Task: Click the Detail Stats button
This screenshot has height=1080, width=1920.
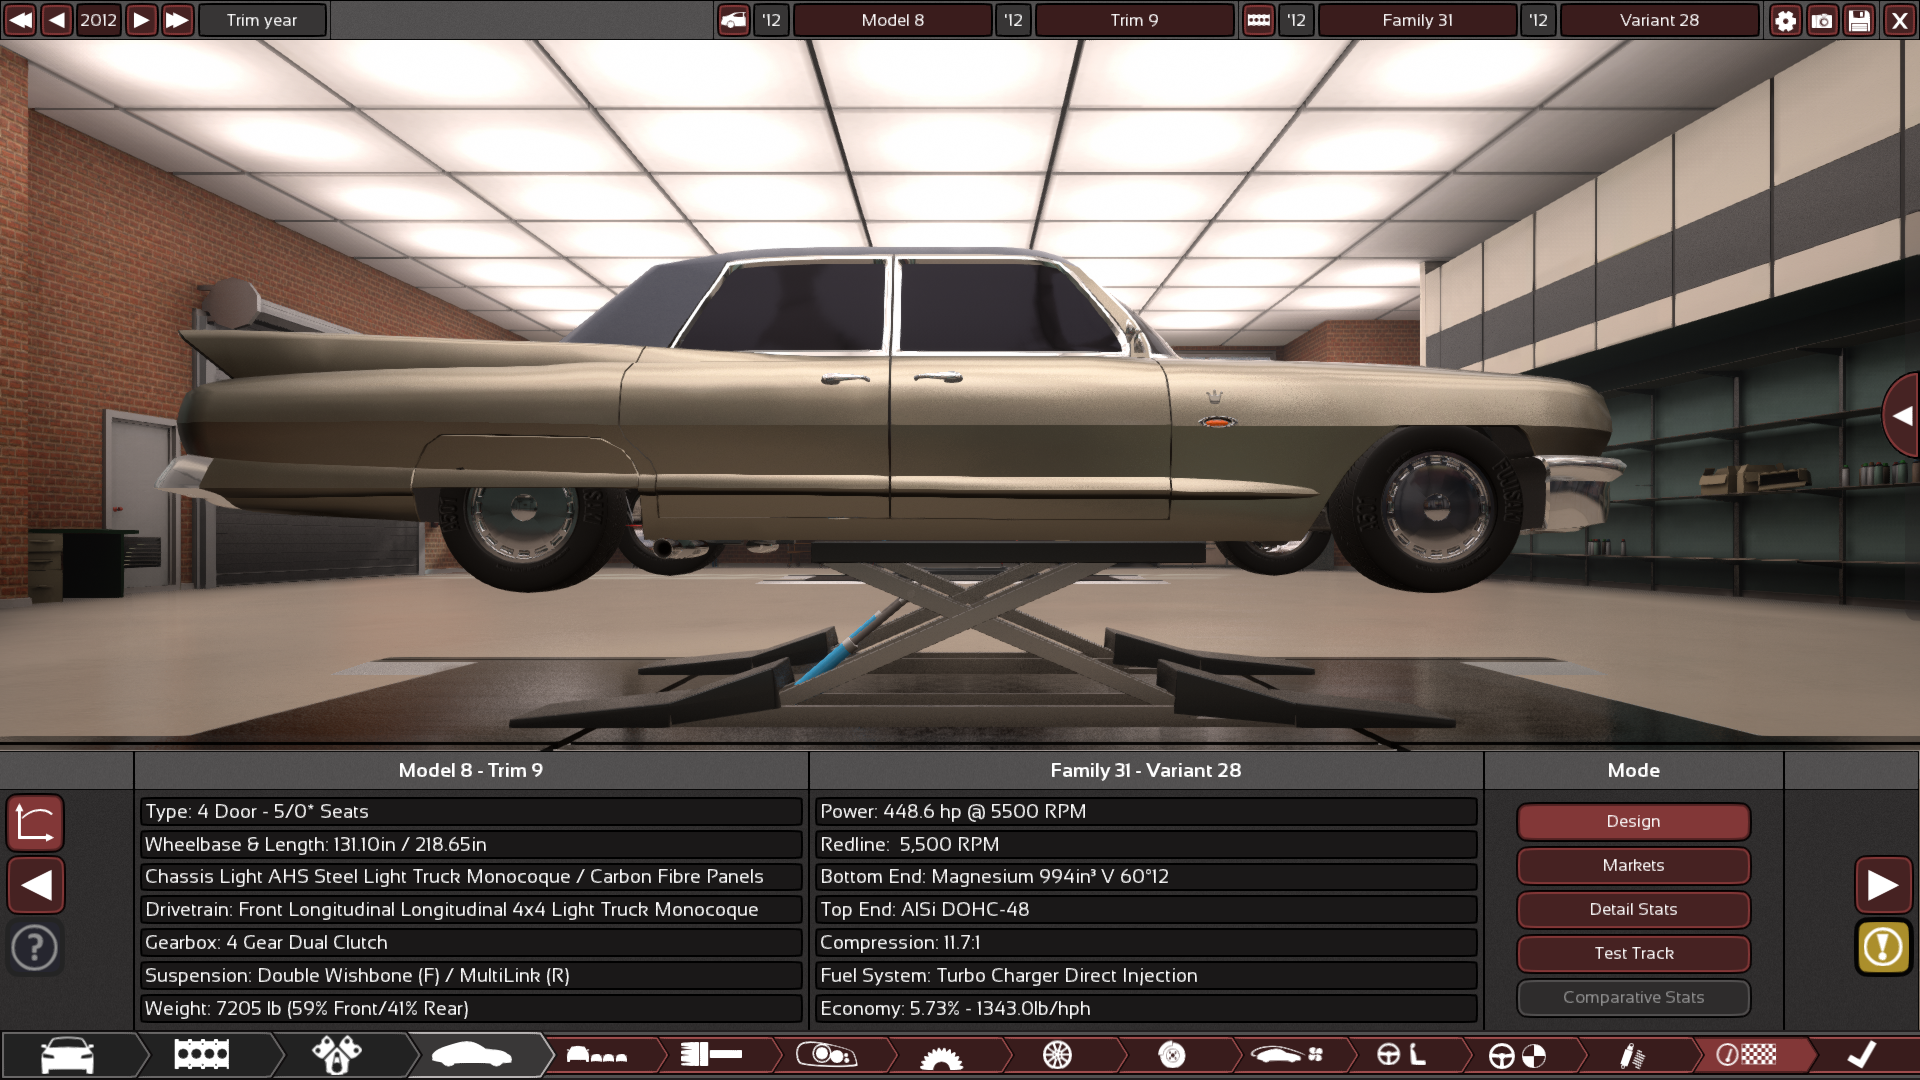Action: 1633,909
